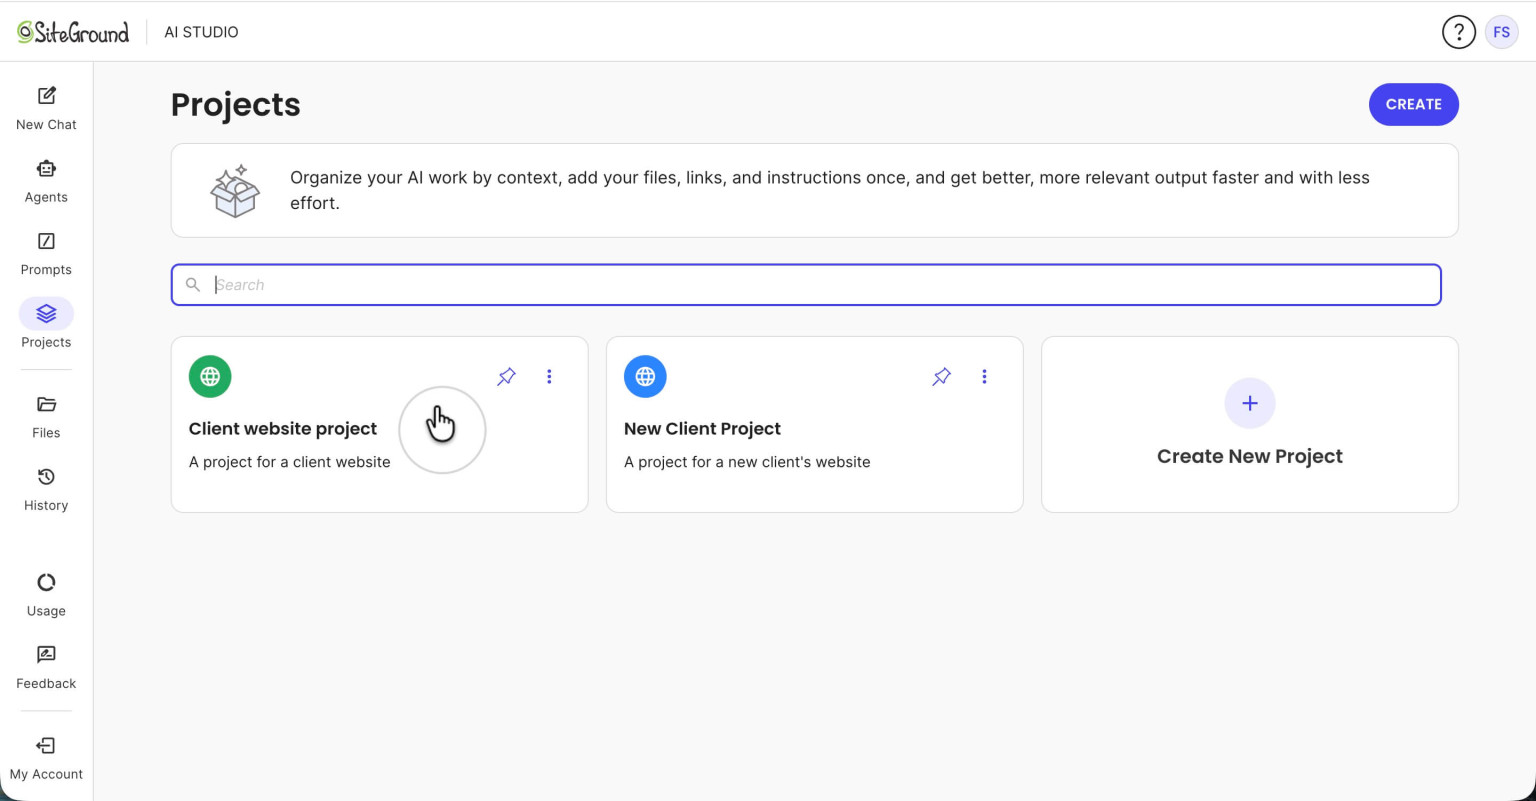The width and height of the screenshot is (1536, 801).
Task: Open the Files section
Action: click(46, 417)
